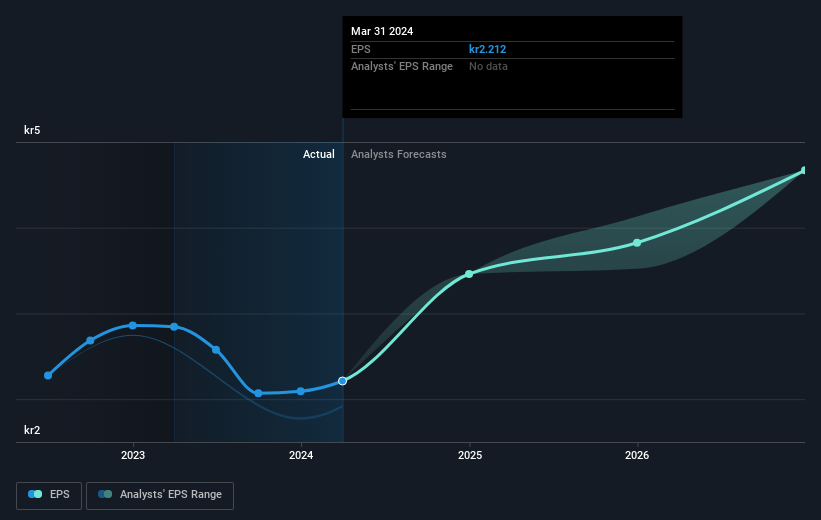Click the kr5 y-axis label
The height and width of the screenshot is (520, 821).
tap(32, 130)
